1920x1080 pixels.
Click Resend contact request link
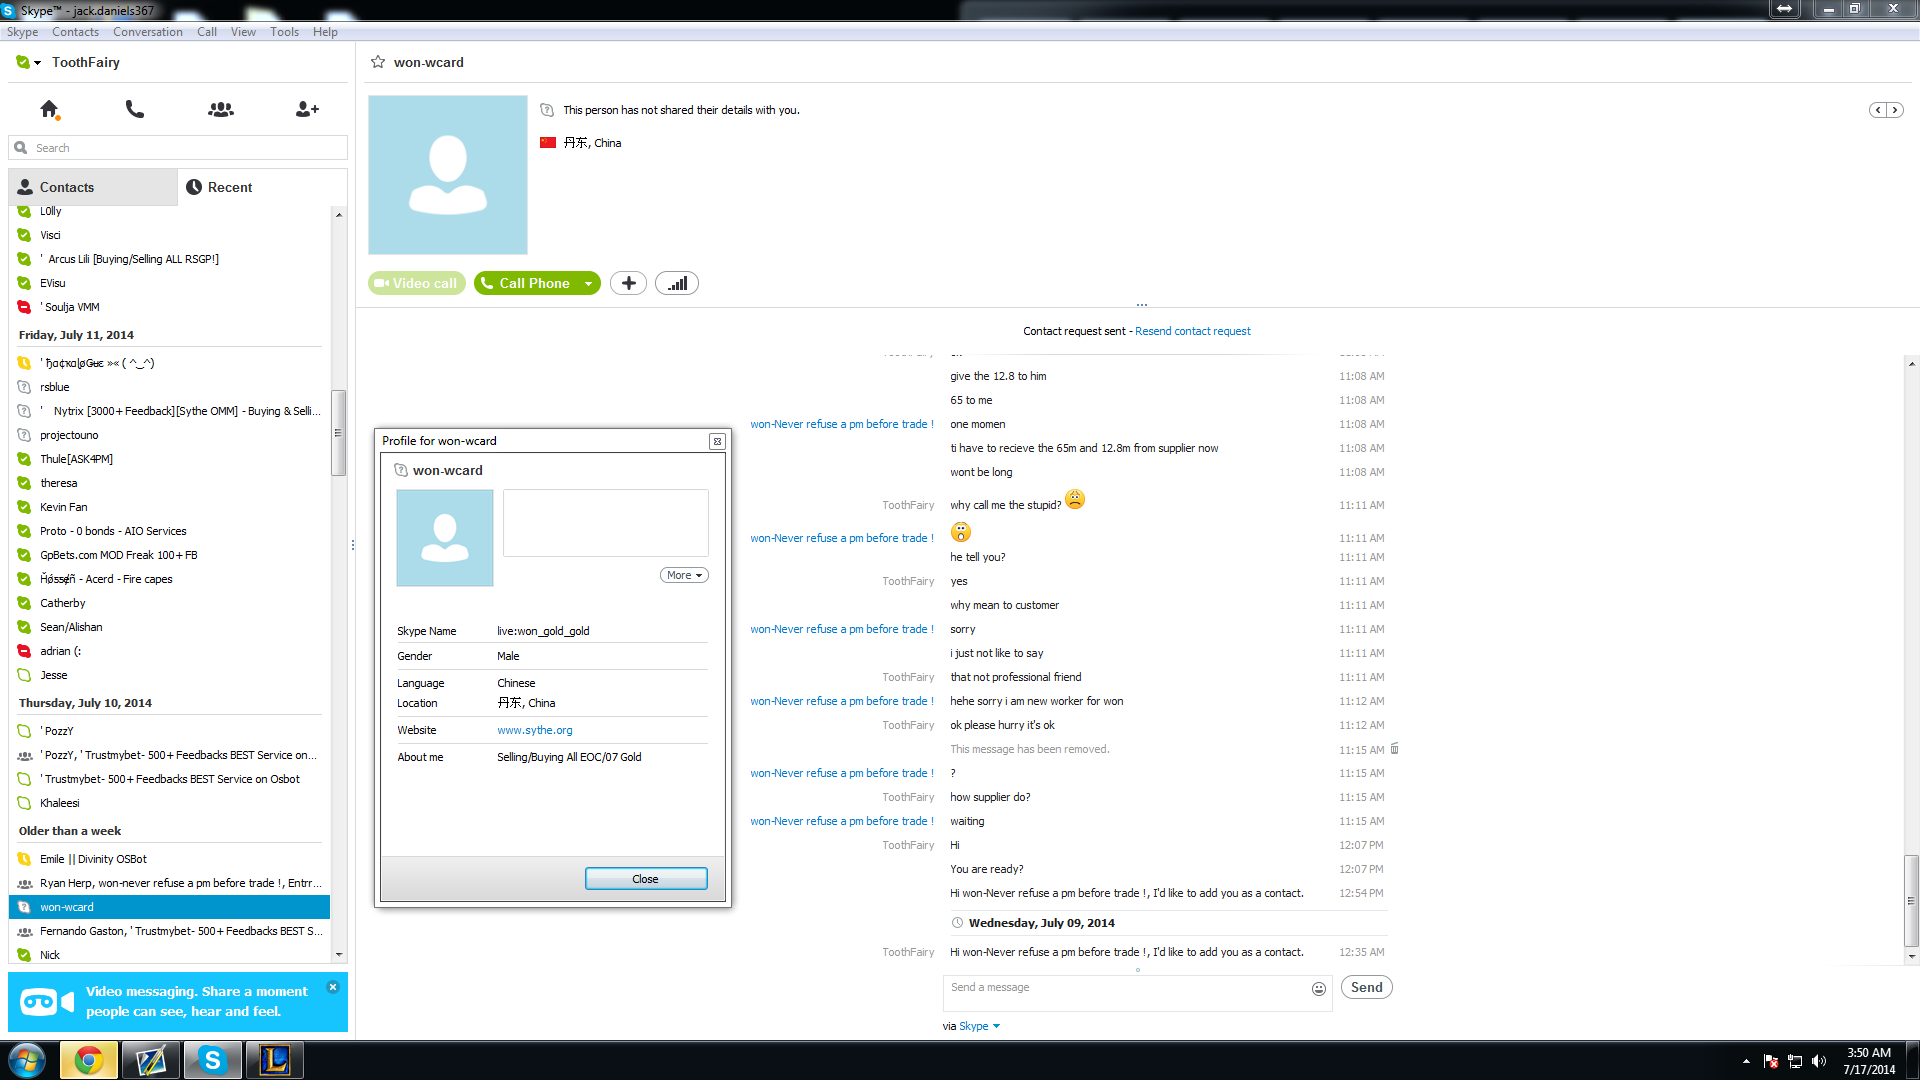tap(1192, 331)
